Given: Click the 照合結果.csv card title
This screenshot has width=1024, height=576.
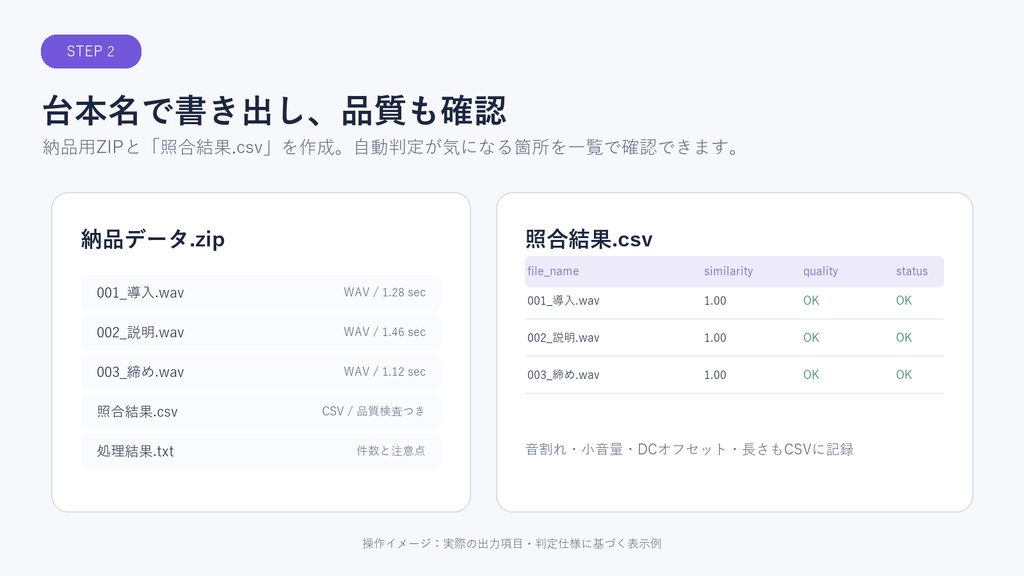Looking at the screenshot, I should [x=589, y=239].
